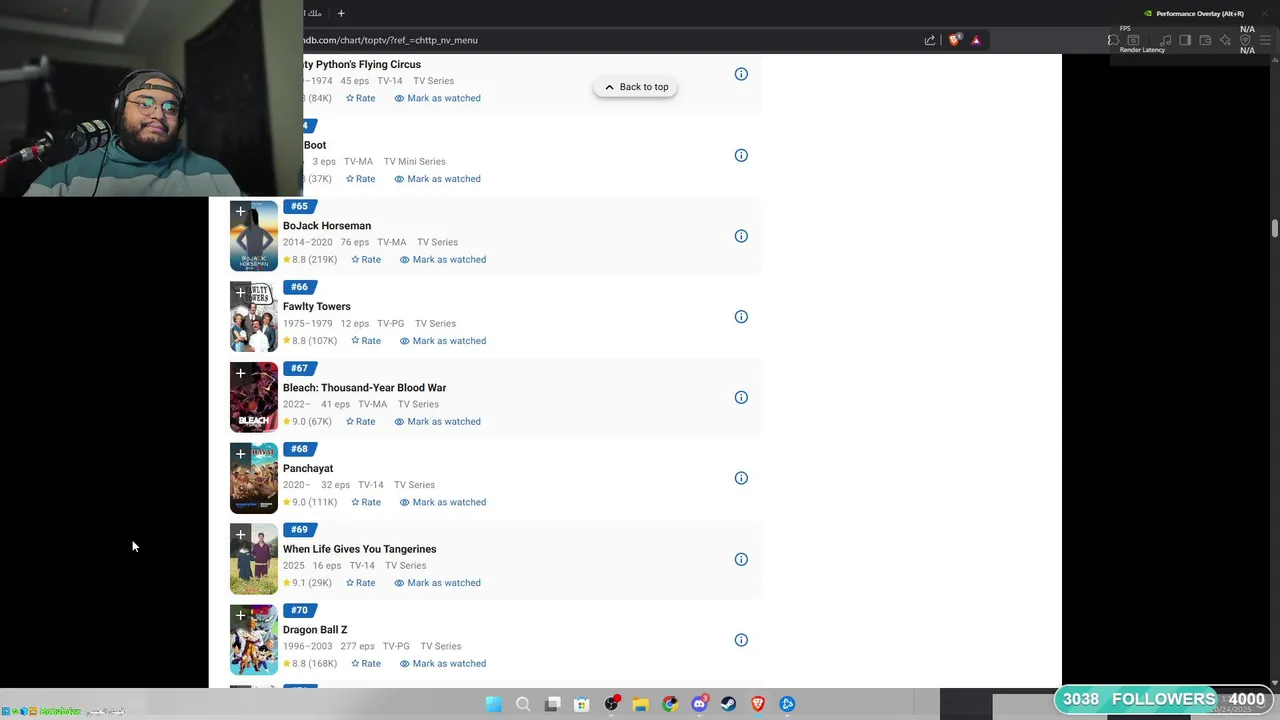Click the "277 eps" text

357,647
